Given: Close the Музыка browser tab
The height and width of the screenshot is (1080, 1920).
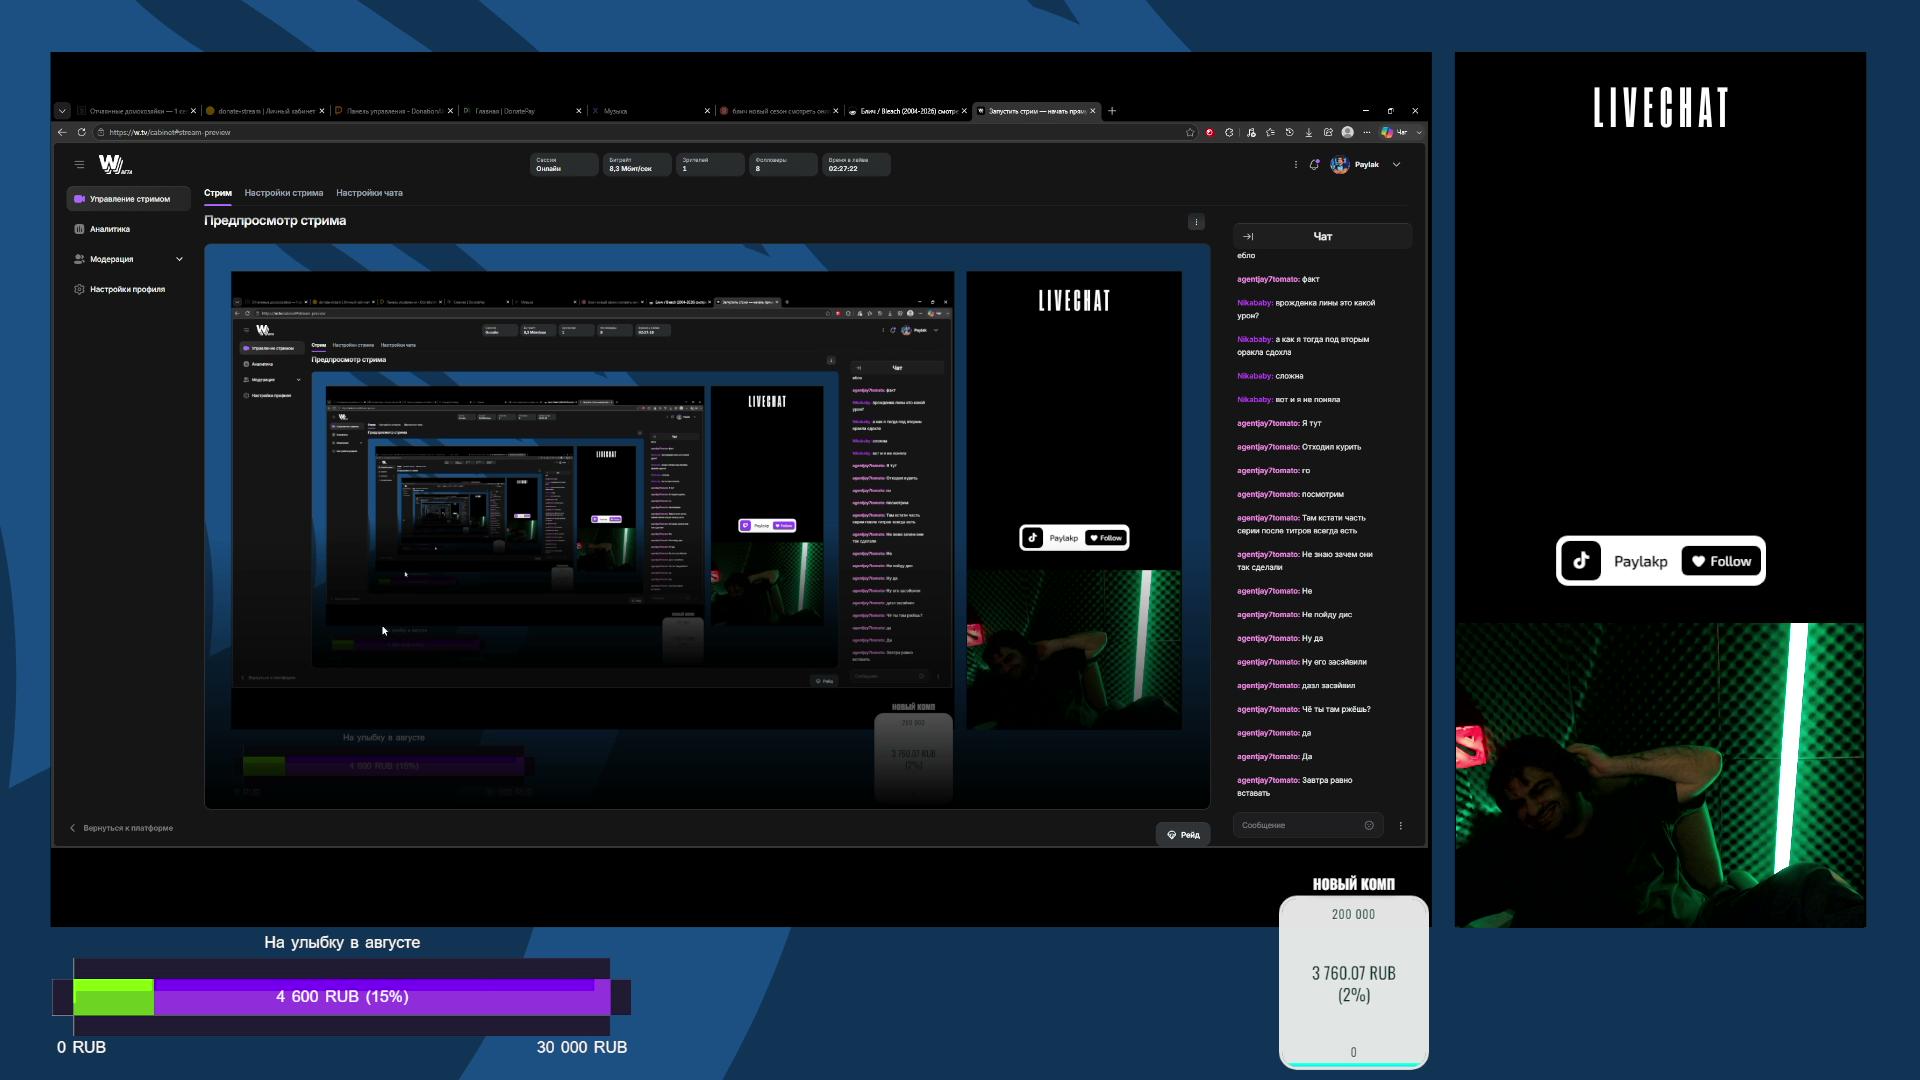Looking at the screenshot, I should click(x=707, y=111).
